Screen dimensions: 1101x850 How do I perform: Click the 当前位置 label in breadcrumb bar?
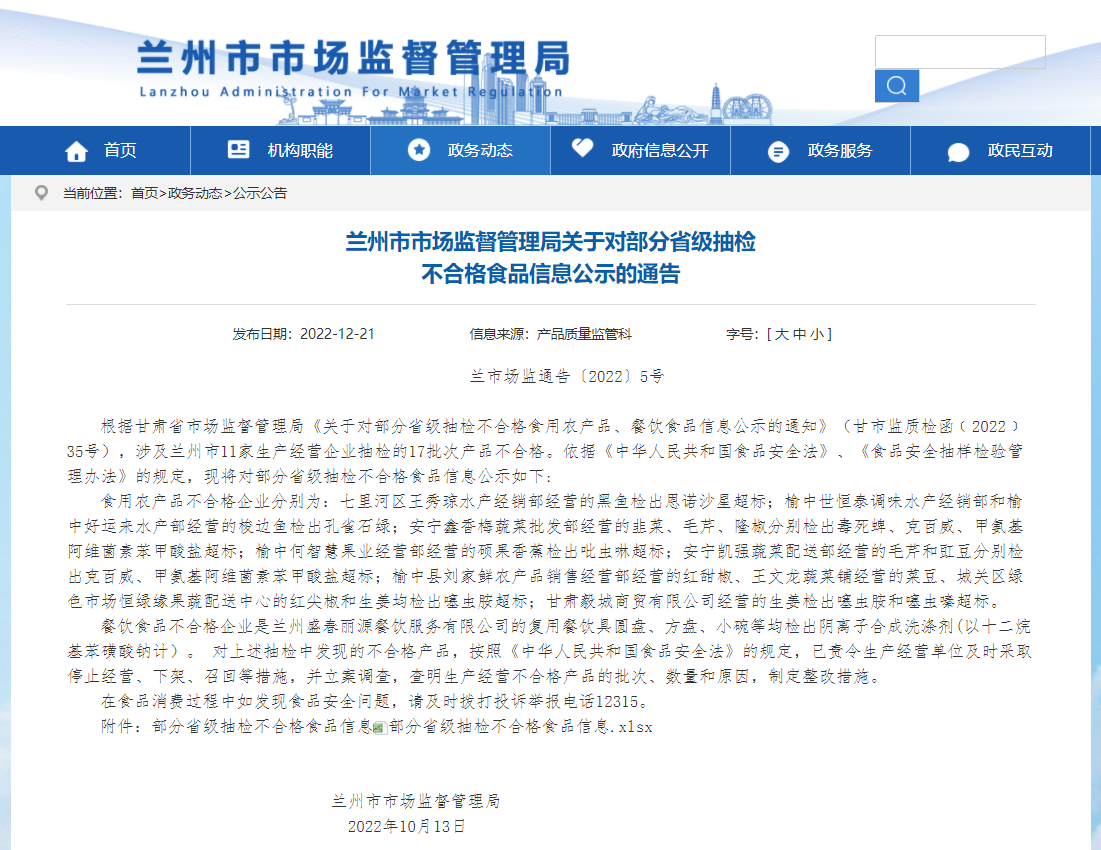click(x=91, y=193)
